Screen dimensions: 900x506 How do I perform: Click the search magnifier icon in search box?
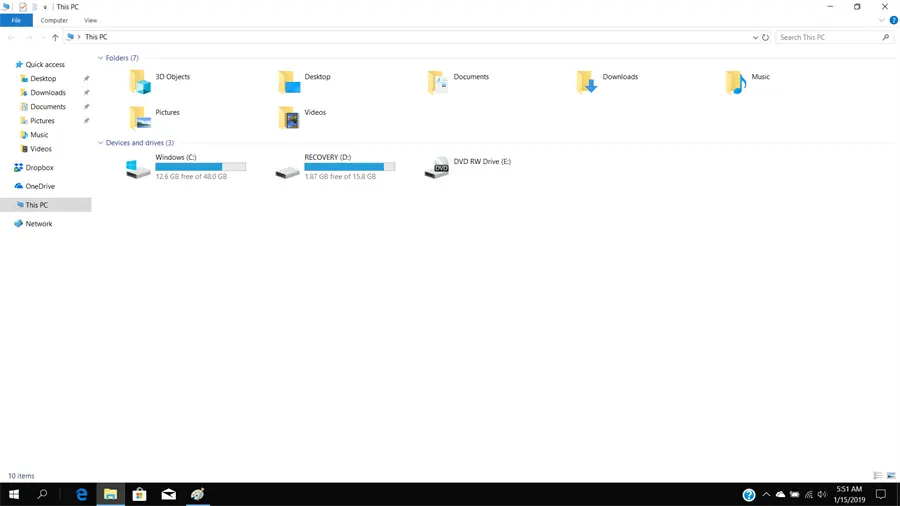pyautogui.click(x=886, y=37)
